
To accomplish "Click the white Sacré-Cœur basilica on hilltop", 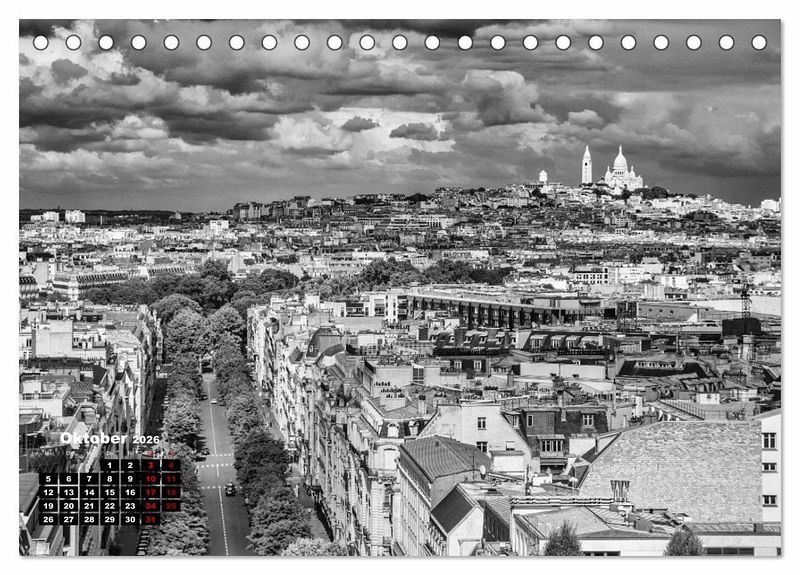I will click(621, 171).
